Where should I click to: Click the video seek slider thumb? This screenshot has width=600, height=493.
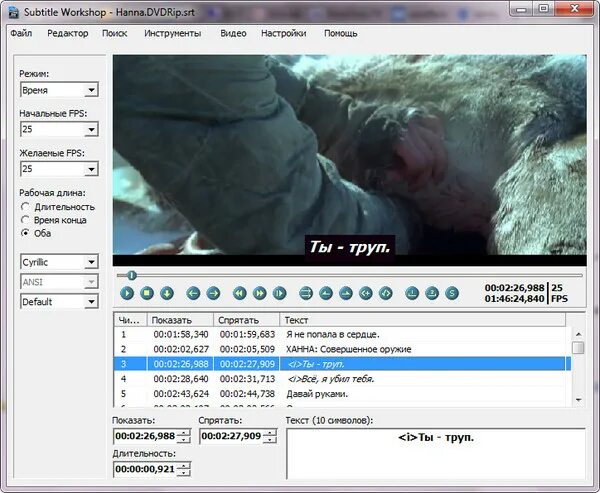pyautogui.click(x=132, y=275)
